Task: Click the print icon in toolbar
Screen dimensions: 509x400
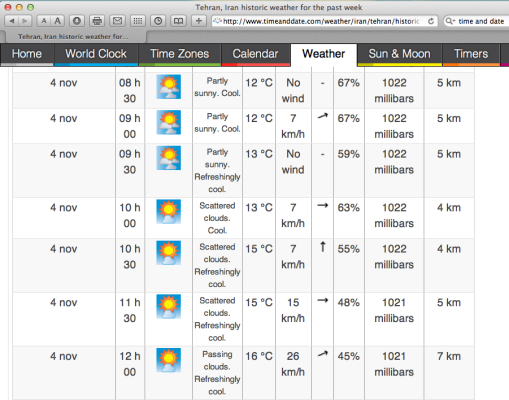Action: (x=97, y=21)
